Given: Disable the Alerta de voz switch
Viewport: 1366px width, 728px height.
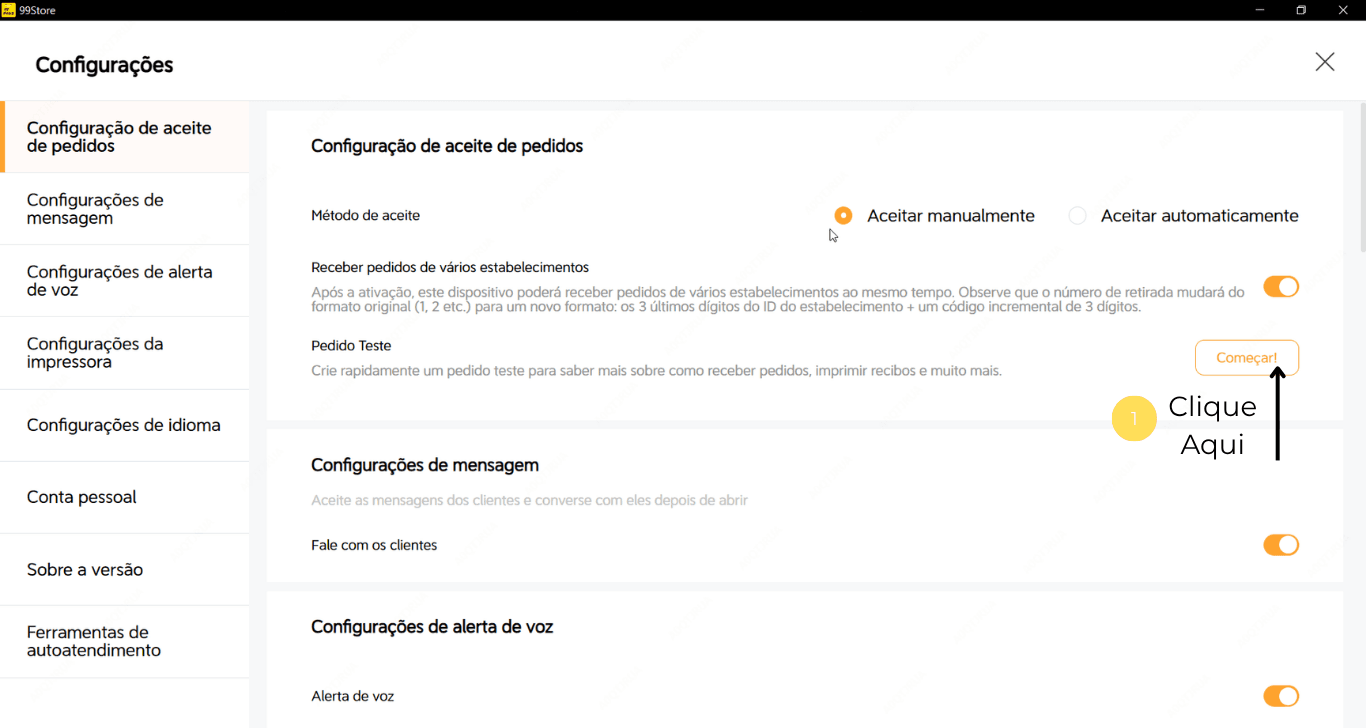Looking at the screenshot, I should (1280, 696).
